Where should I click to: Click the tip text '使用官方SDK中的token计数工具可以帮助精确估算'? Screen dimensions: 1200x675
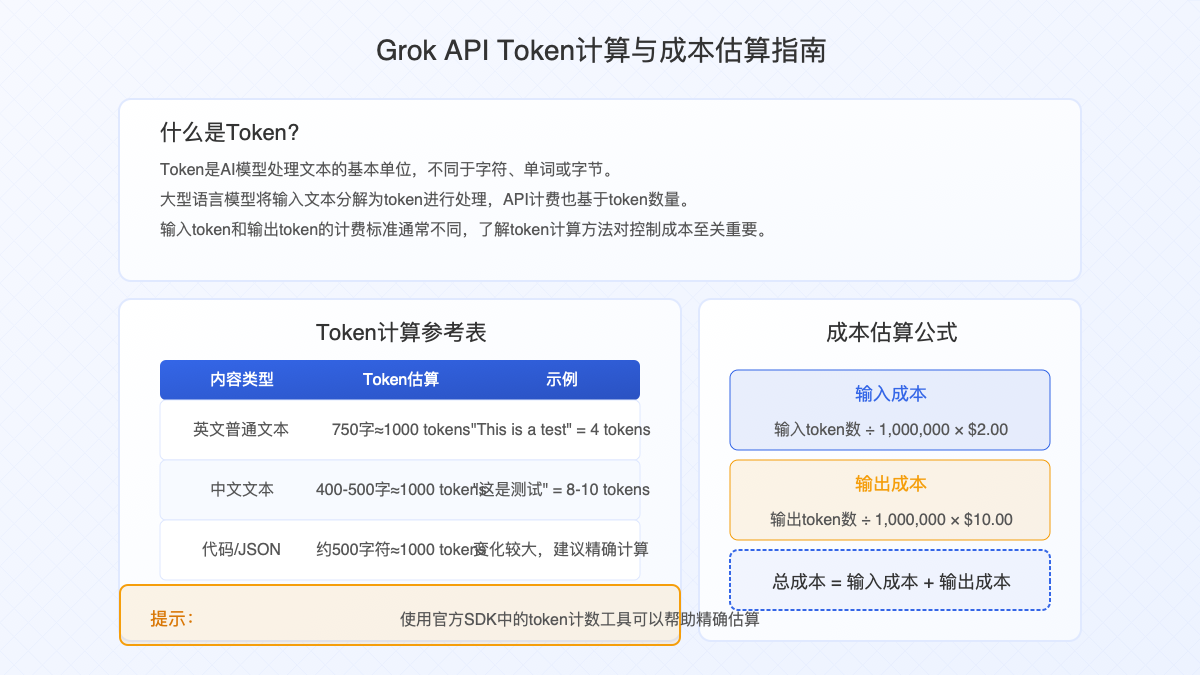click(x=580, y=619)
